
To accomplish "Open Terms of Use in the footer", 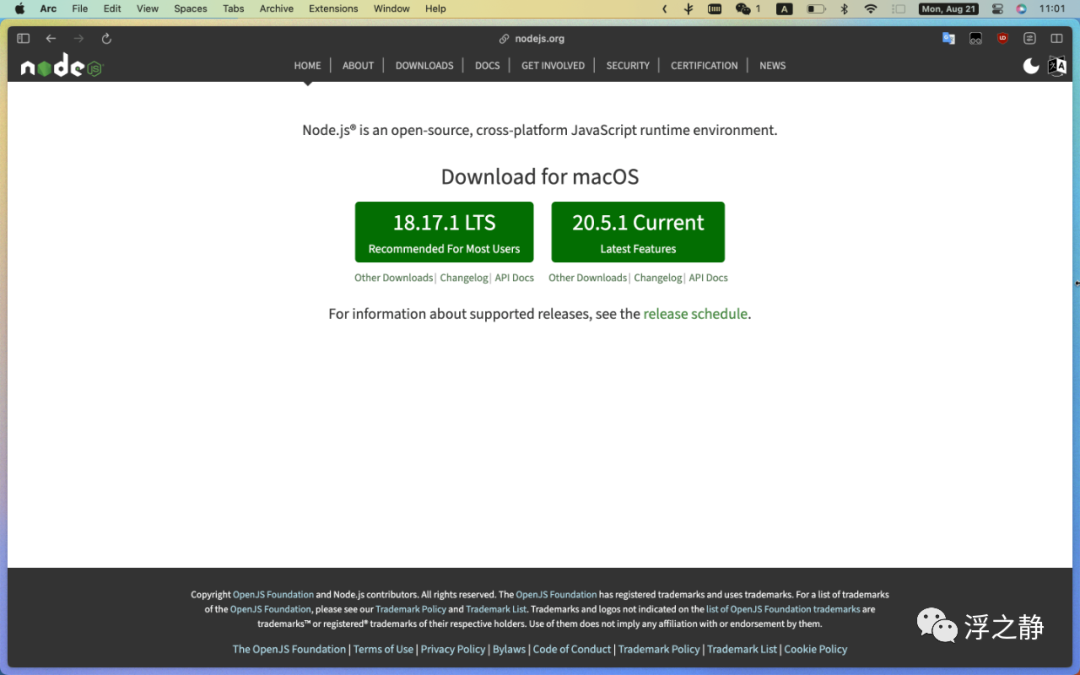I will pos(383,650).
